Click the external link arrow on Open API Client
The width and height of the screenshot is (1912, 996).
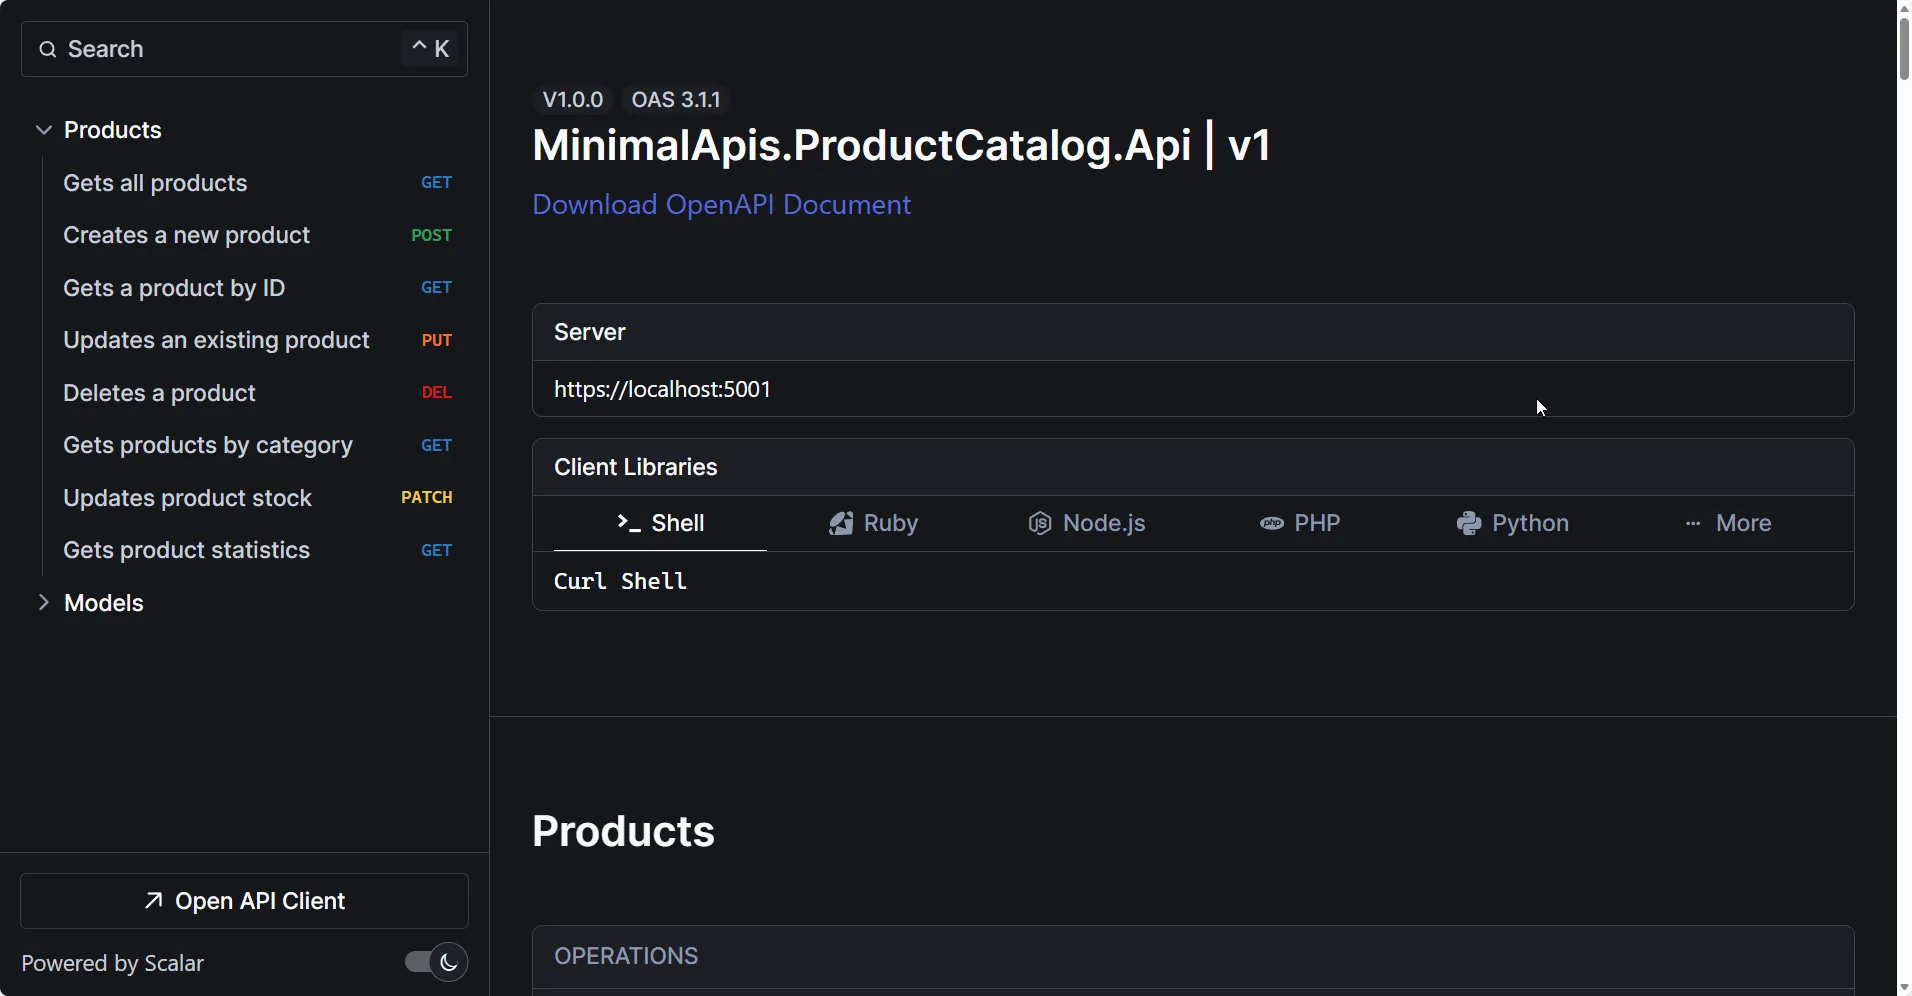[152, 900]
